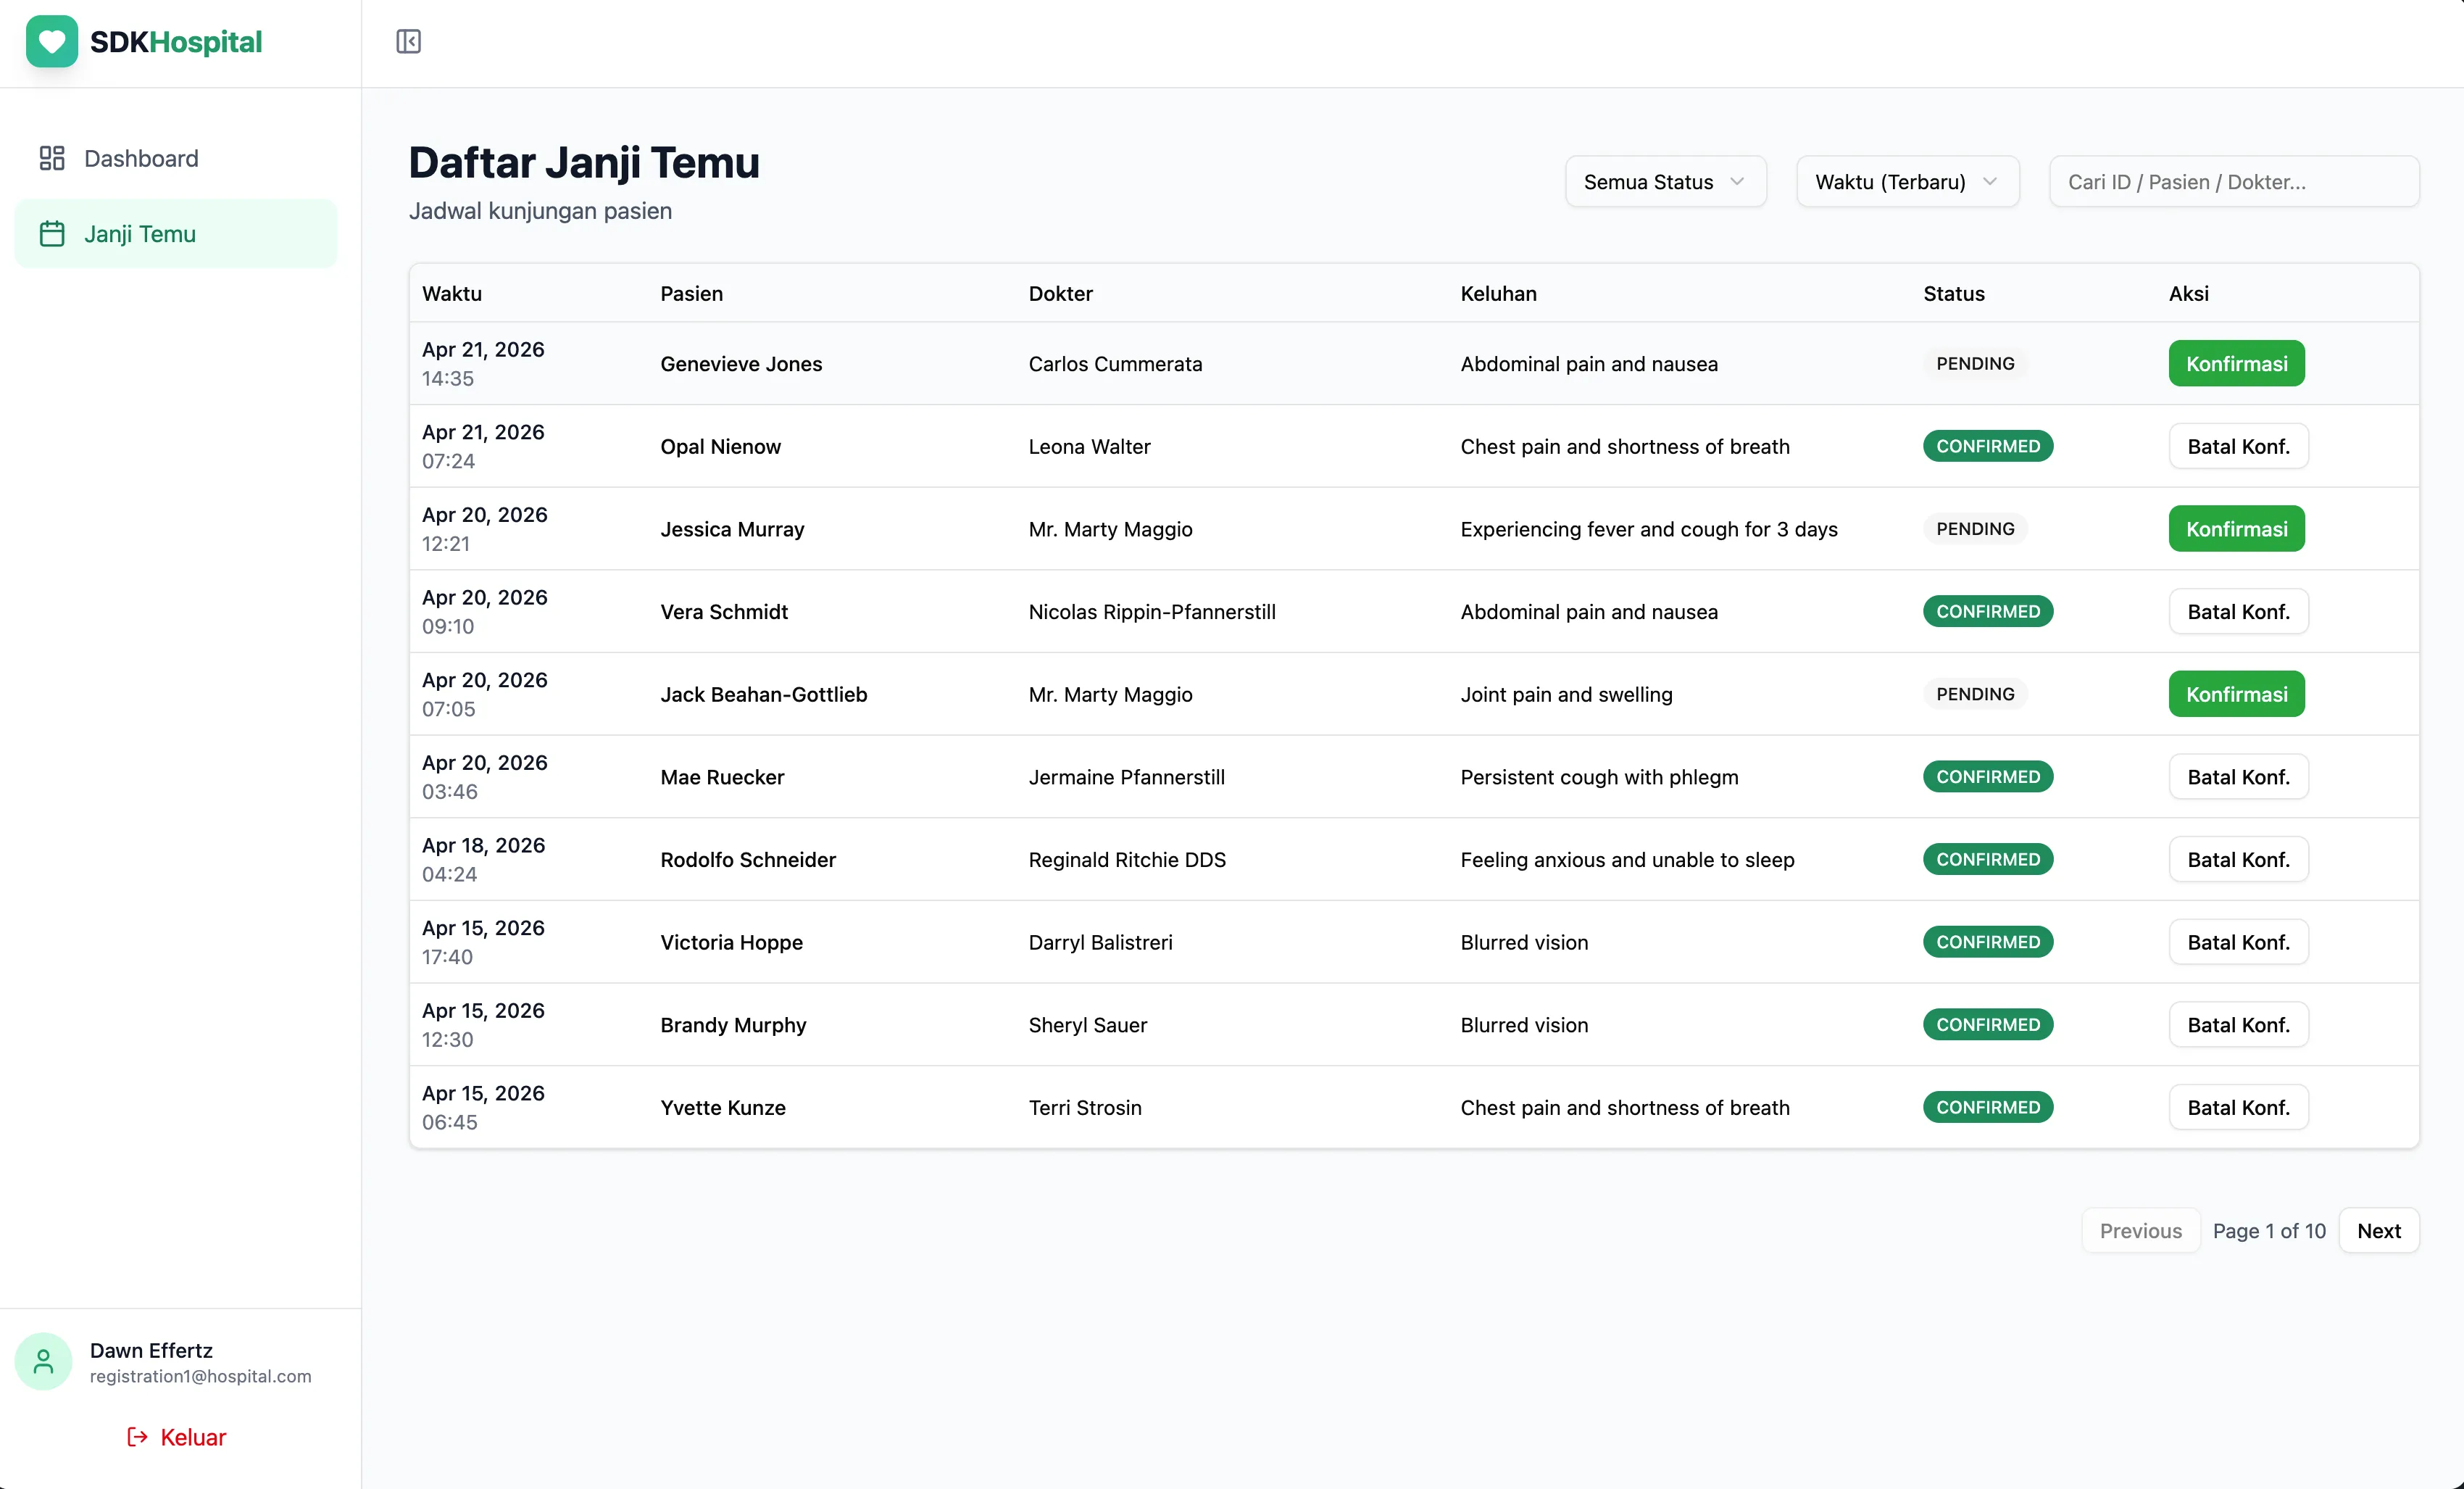Collapse the sidebar panel icon
The image size is (2464, 1489).
click(408, 42)
